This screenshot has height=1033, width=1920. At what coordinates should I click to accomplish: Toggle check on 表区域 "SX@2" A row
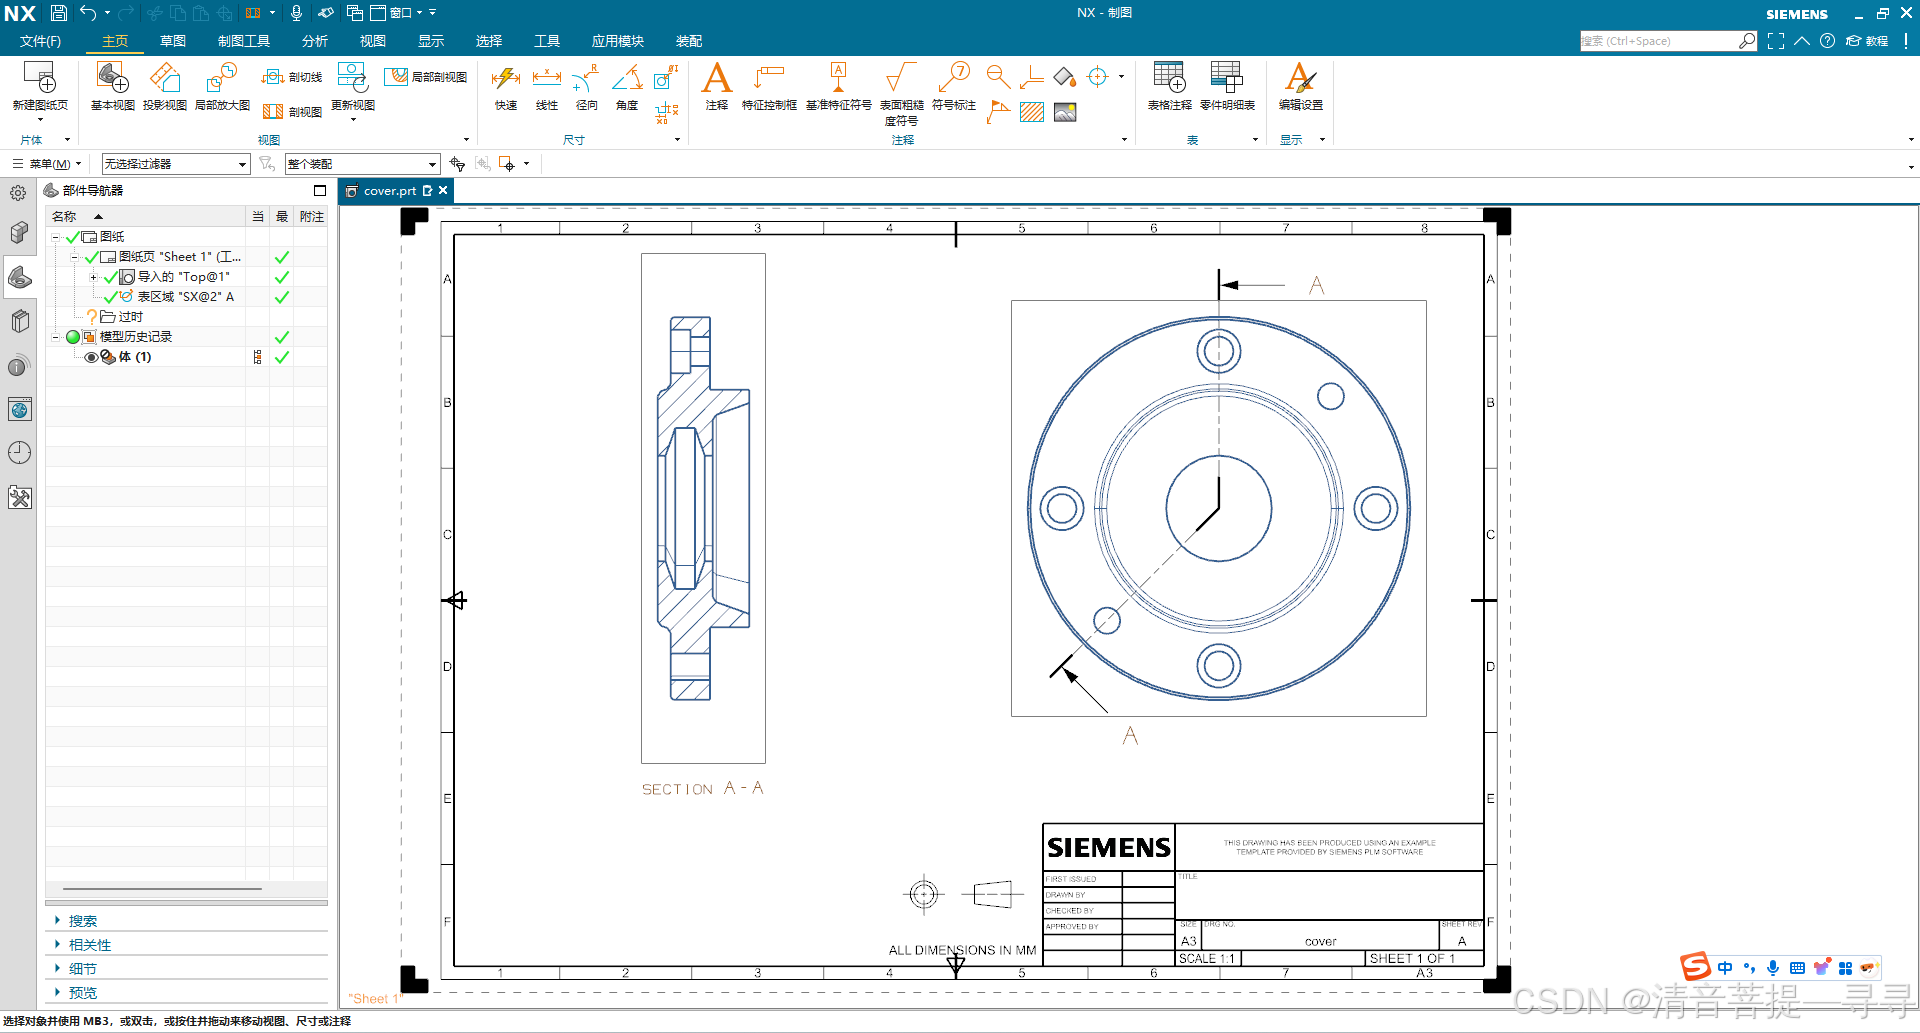click(110, 297)
